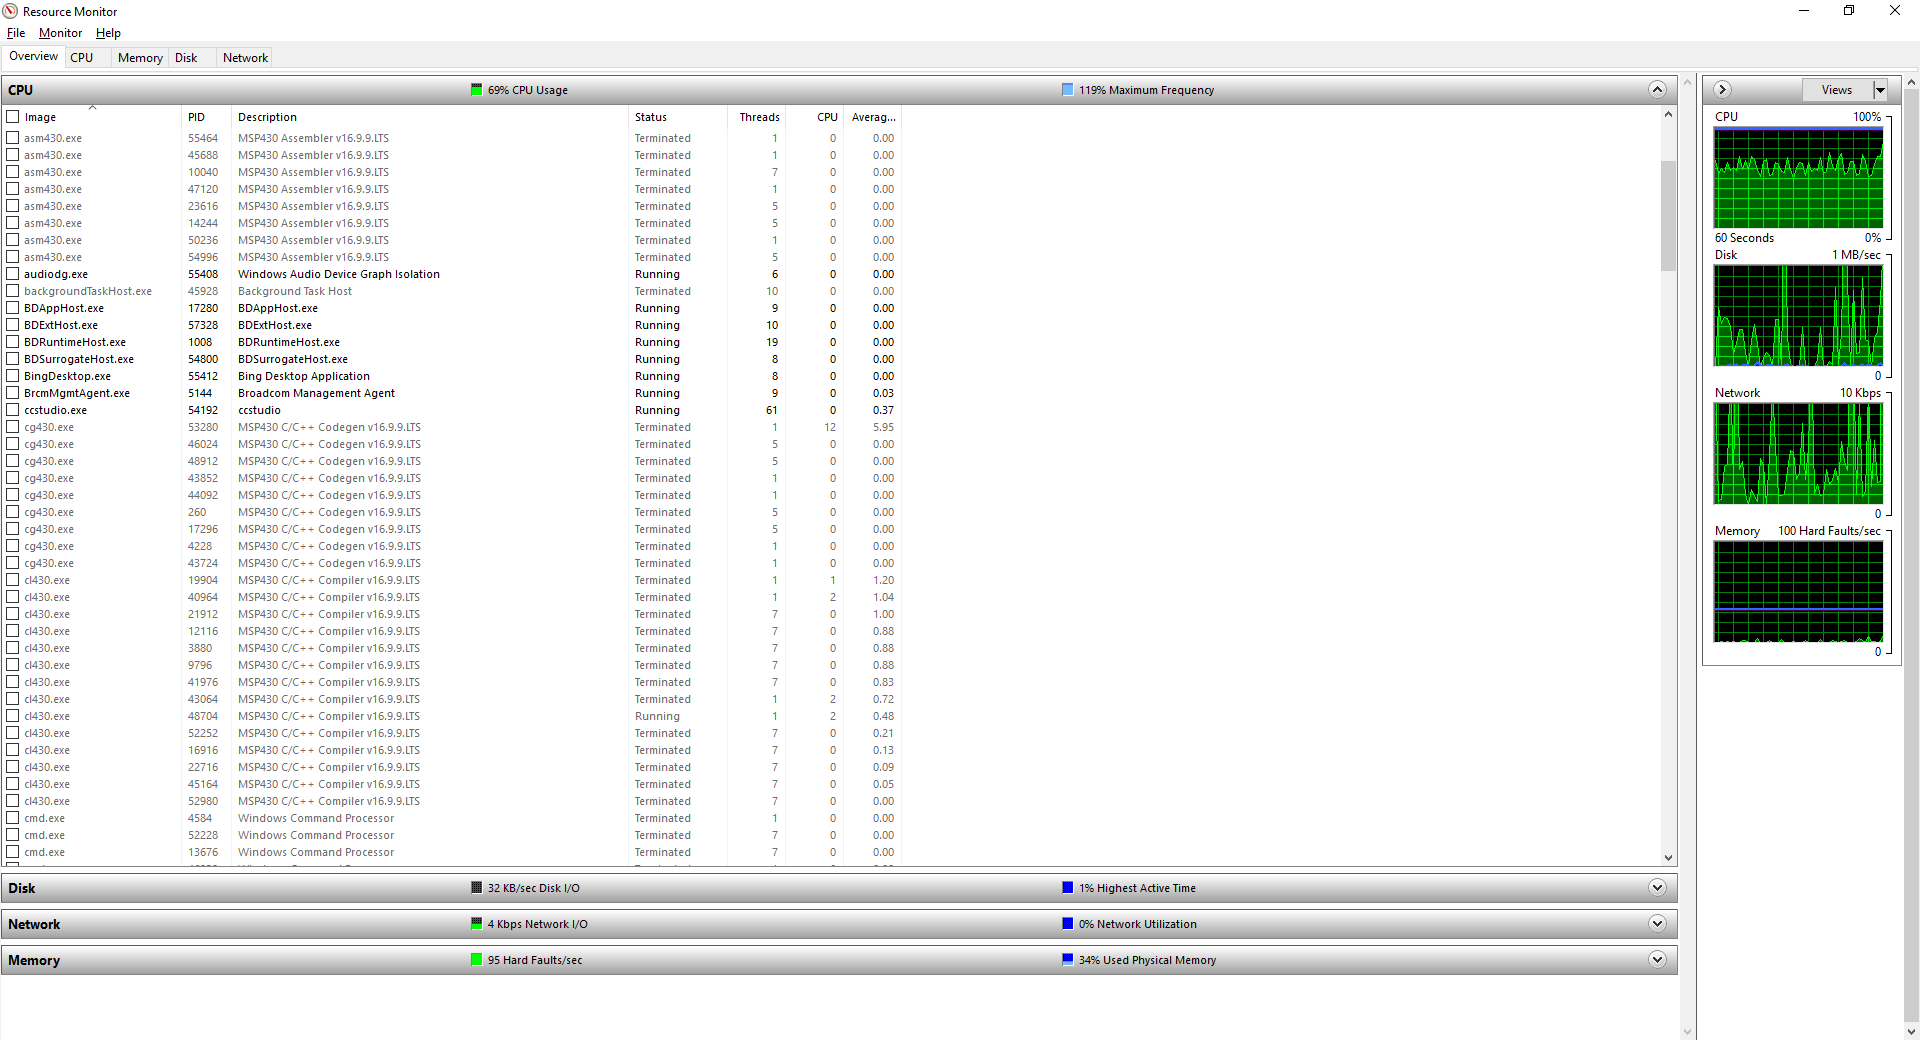Click PID 53280 of cg430.exe
The width and height of the screenshot is (1920, 1040).
(202, 427)
